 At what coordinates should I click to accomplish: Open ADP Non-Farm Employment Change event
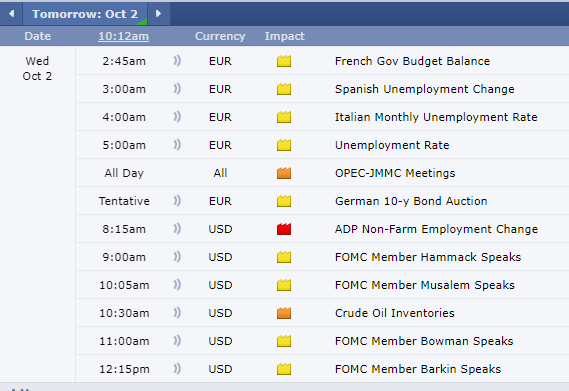pyautogui.click(x=436, y=229)
